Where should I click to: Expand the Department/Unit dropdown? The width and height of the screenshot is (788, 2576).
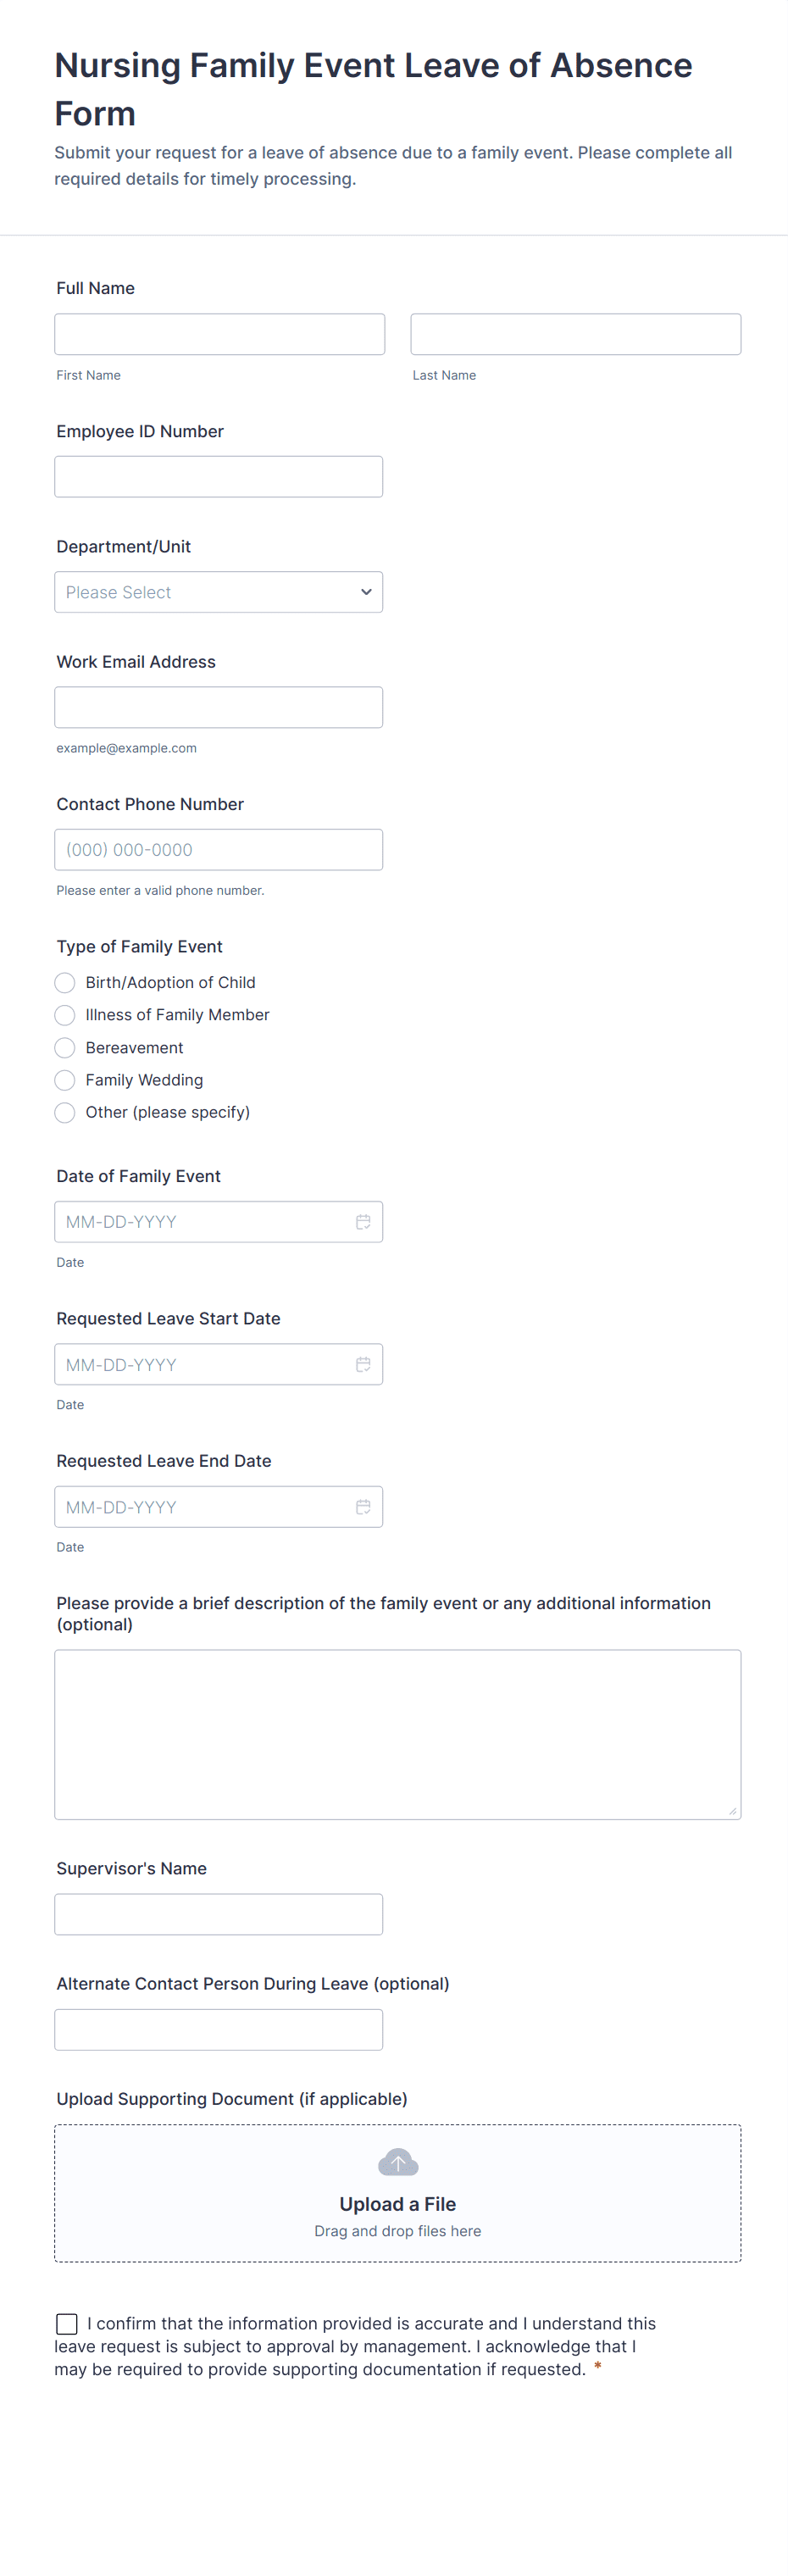pos(218,592)
